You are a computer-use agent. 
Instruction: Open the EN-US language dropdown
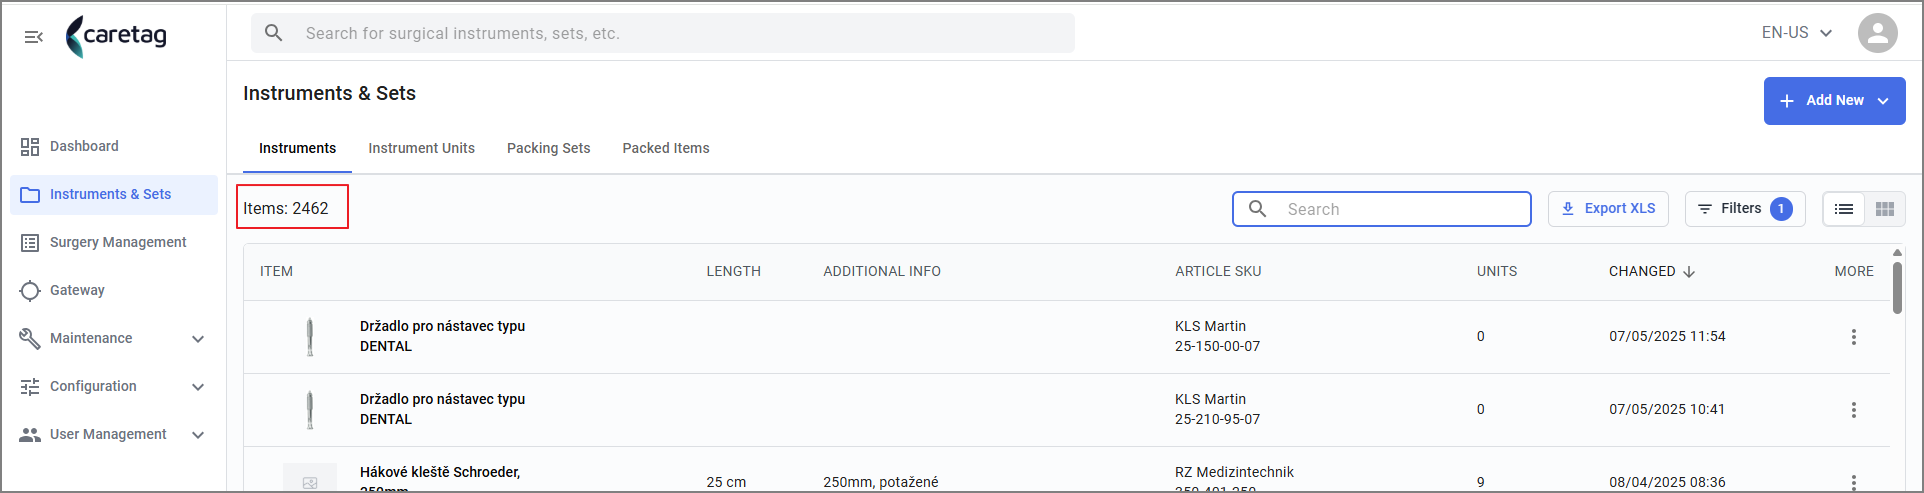(x=1796, y=33)
